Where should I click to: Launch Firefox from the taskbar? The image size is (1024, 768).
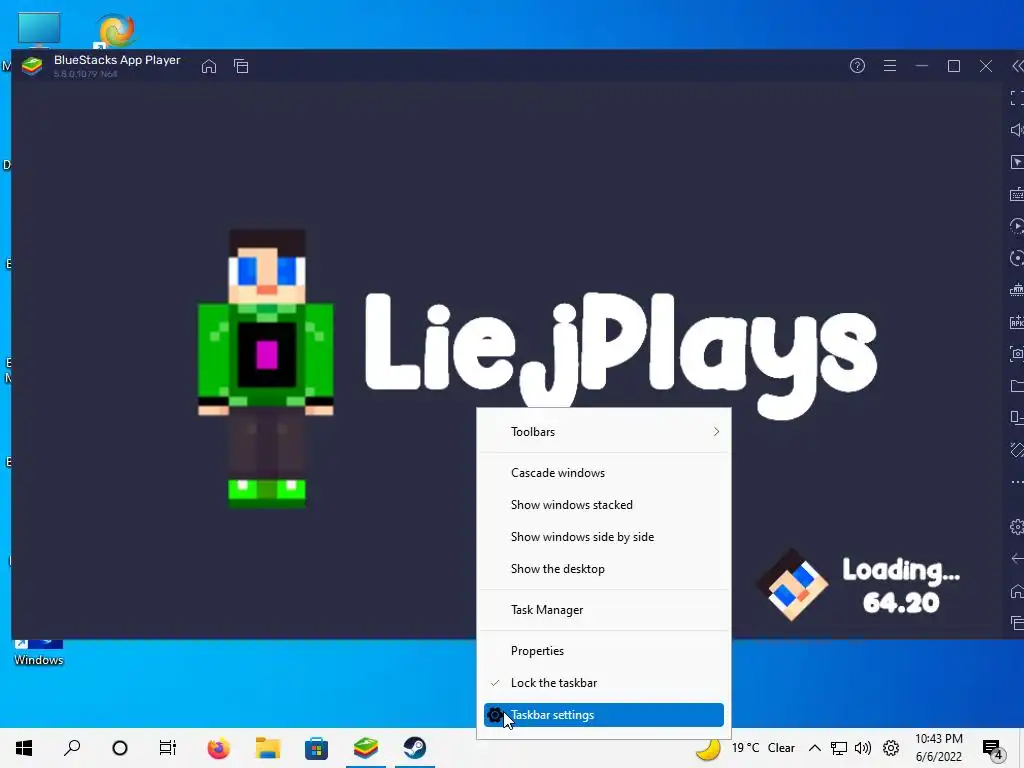(x=218, y=748)
